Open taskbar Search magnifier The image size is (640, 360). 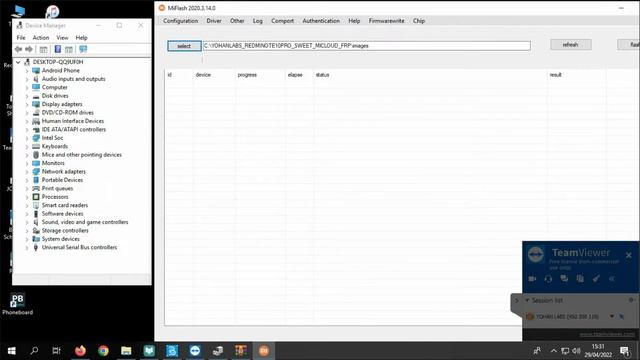tap(34, 351)
